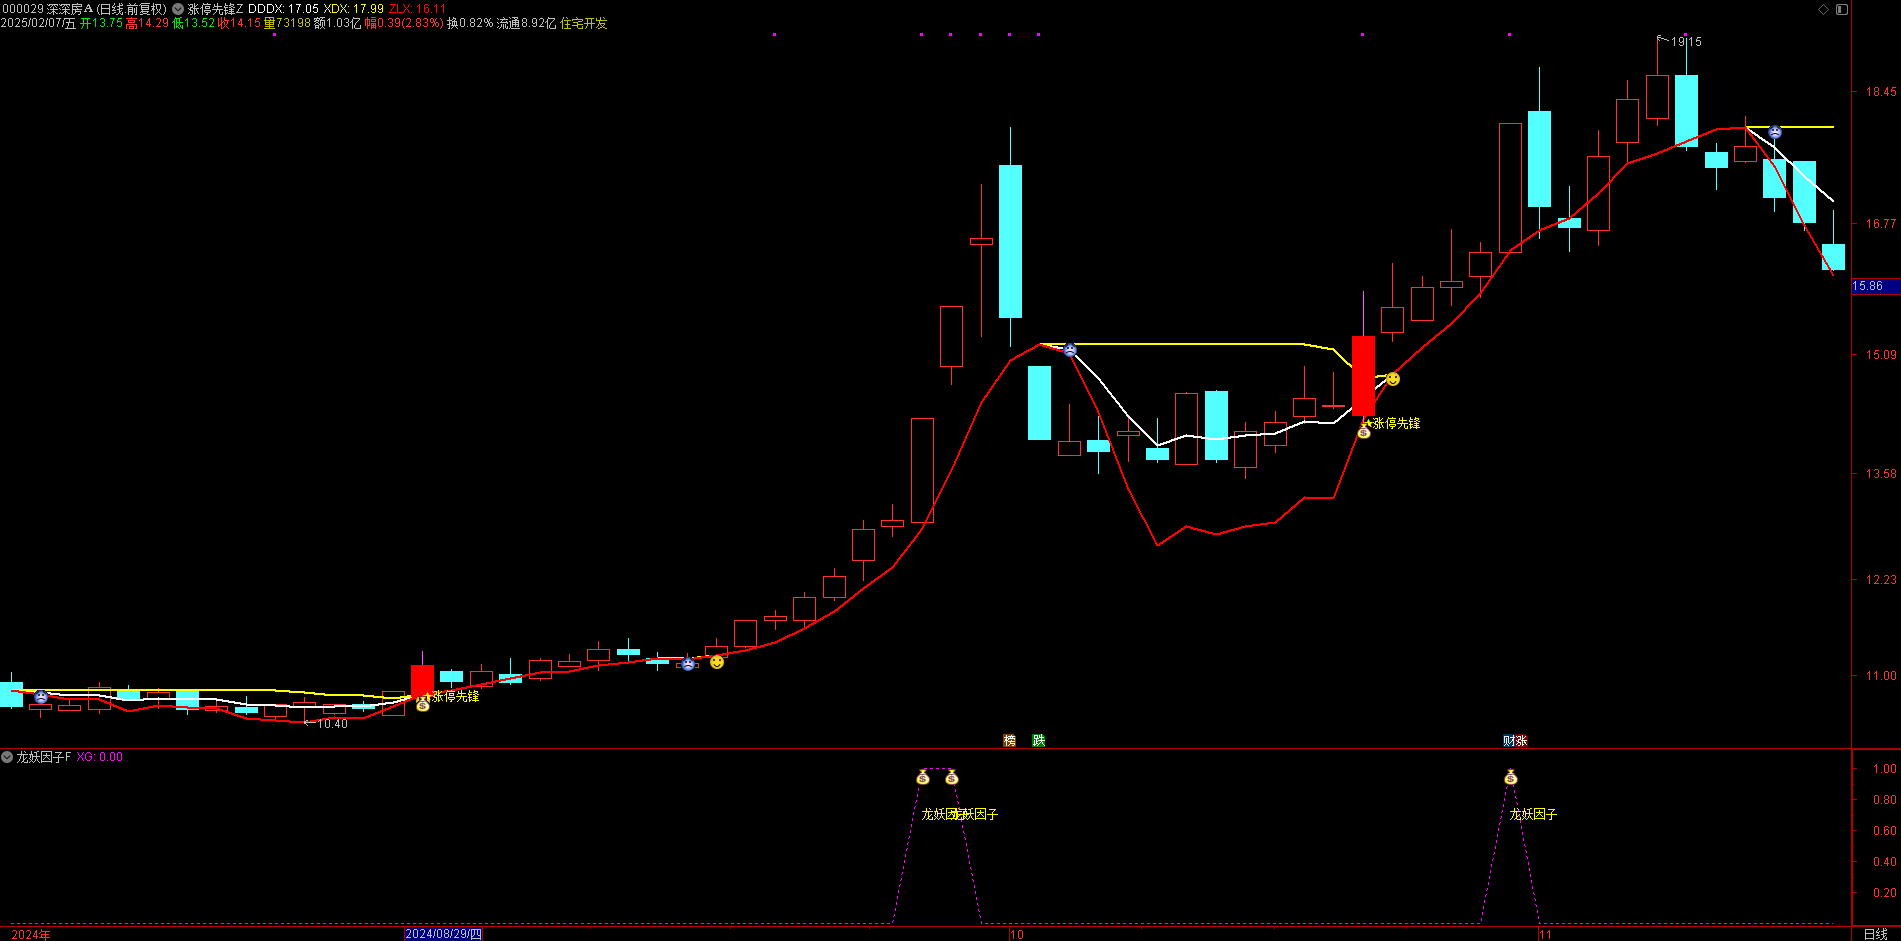Click the 10.40 low price label

pos(332,724)
